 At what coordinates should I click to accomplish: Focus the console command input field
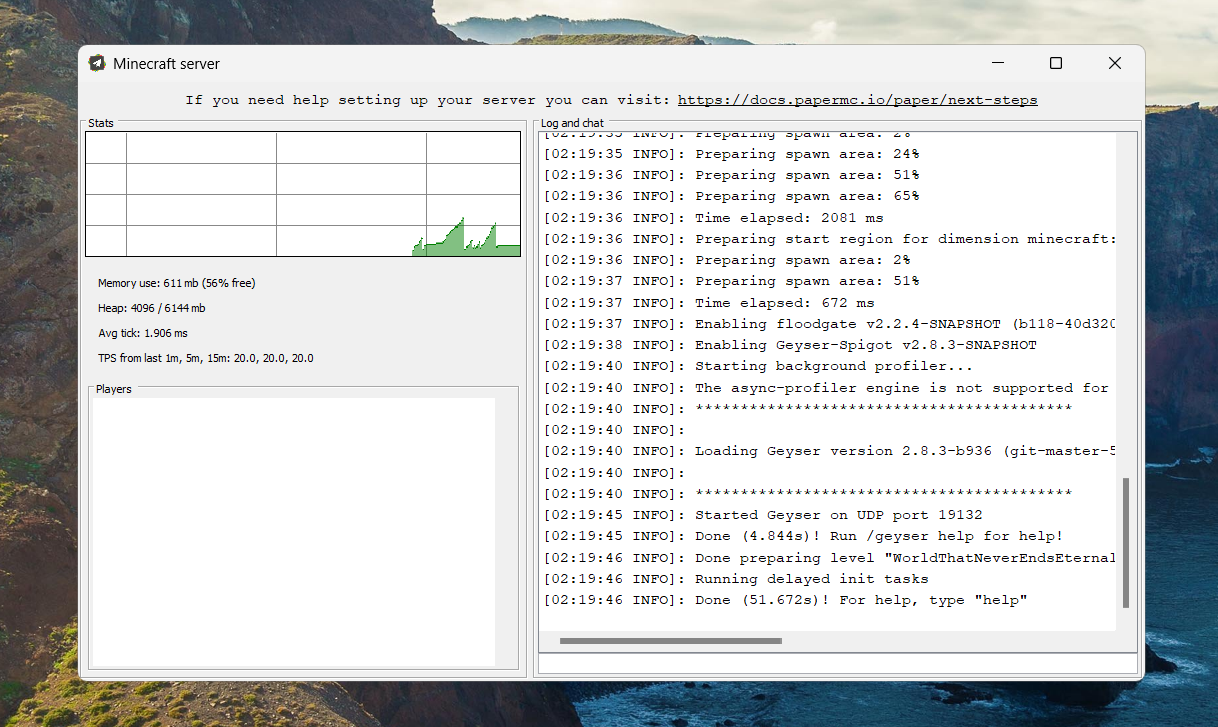click(x=837, y=663)
